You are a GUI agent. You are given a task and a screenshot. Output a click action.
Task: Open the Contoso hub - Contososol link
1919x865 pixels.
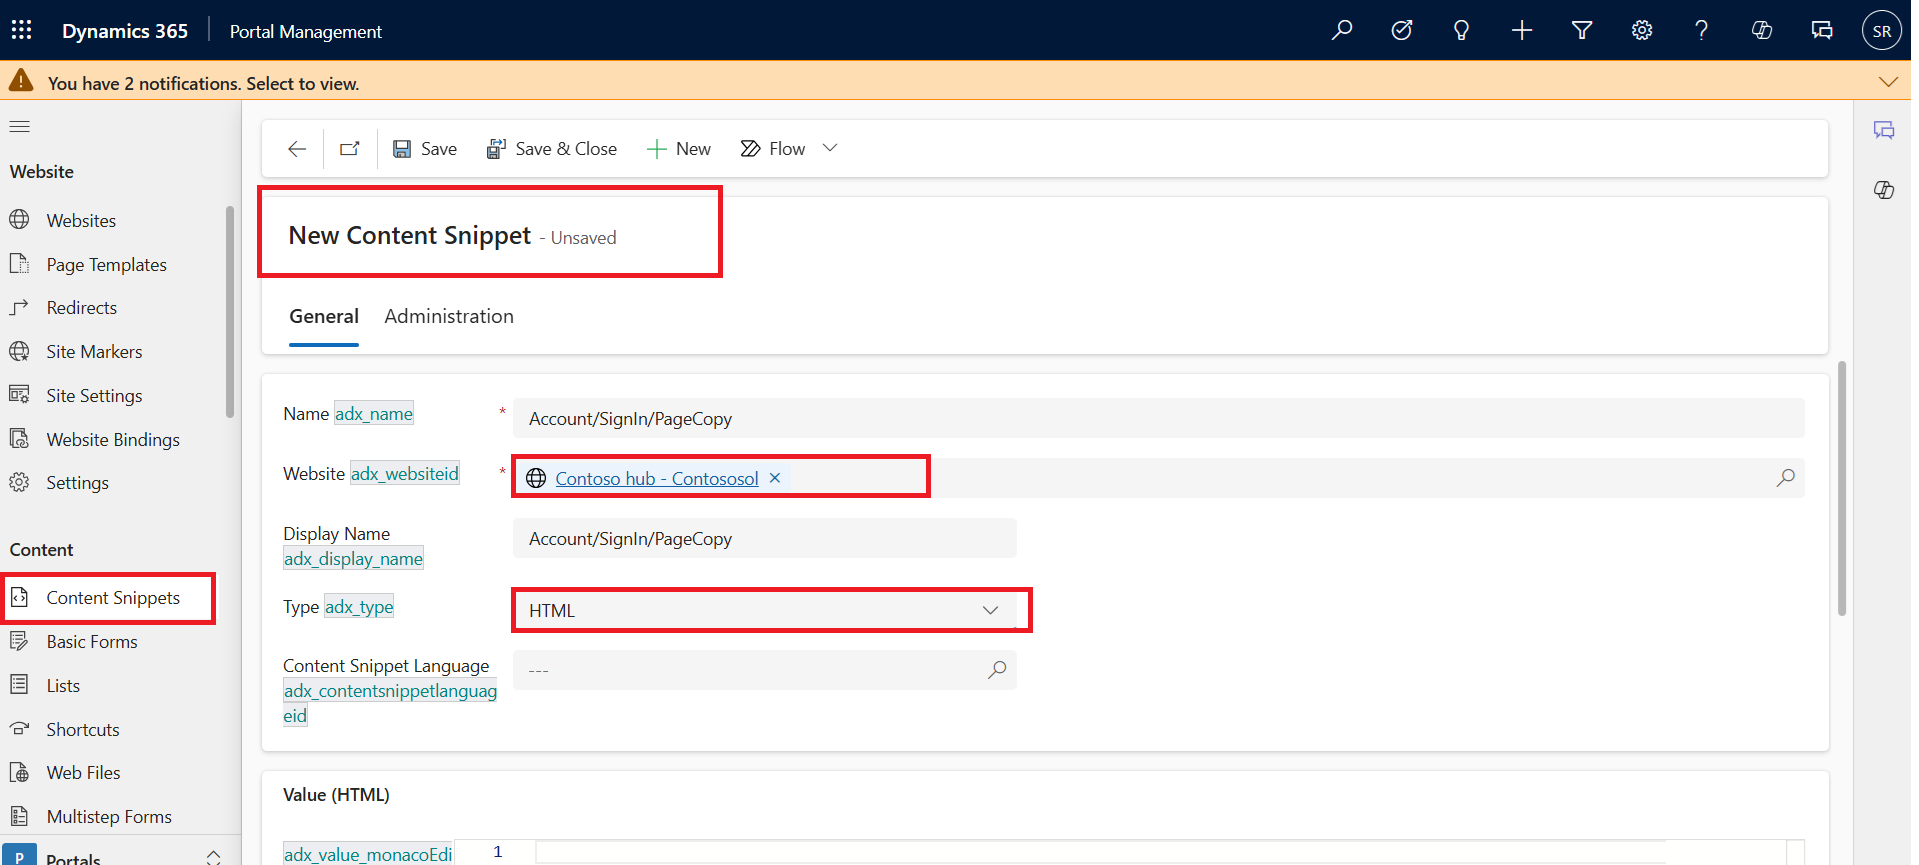657,479
